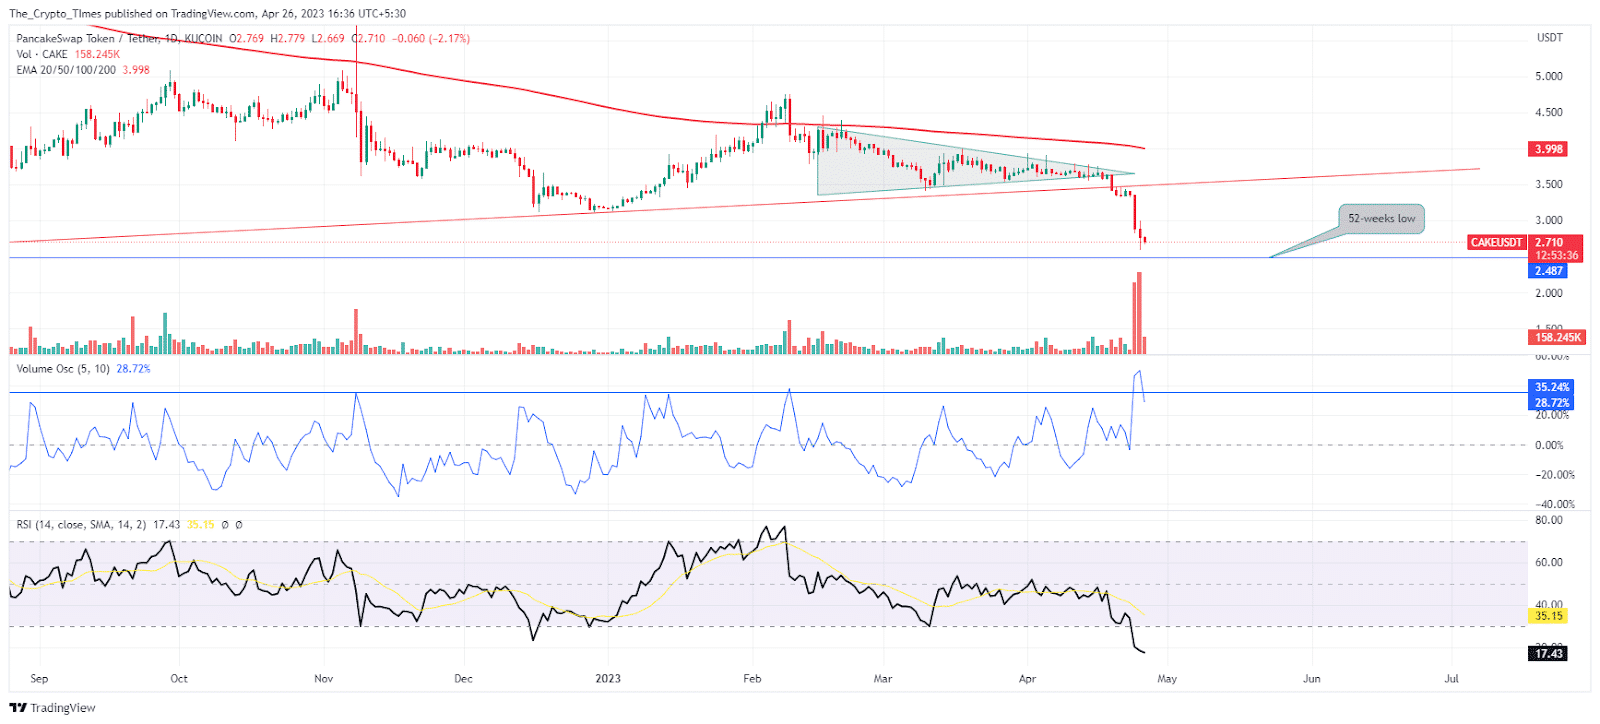Click the 158.245K volume tag
Viewport: 1600px width, 724px height.
coord(1558,337)
